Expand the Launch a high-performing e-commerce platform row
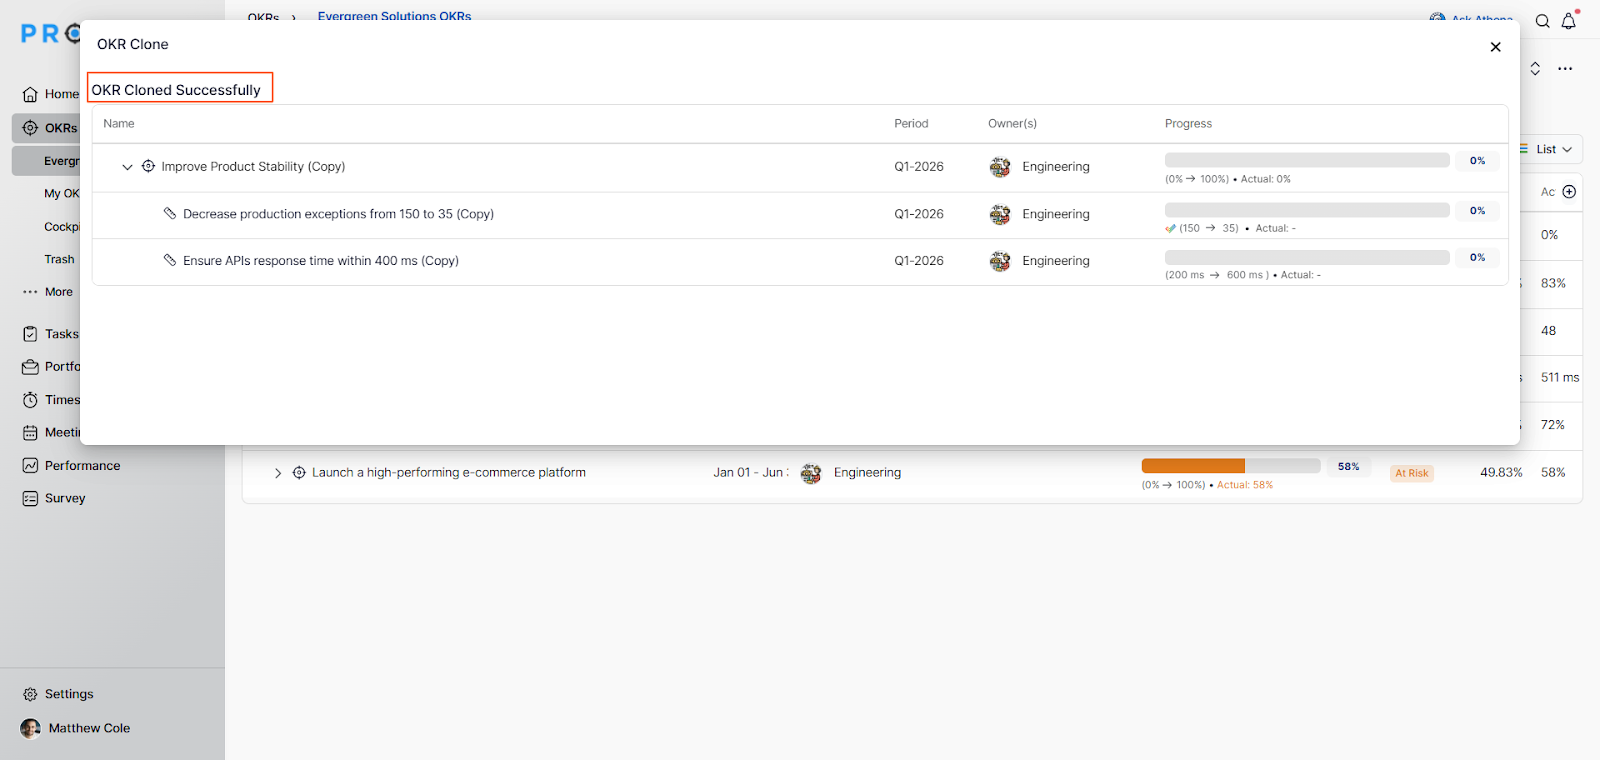 (x=278, y=473)
